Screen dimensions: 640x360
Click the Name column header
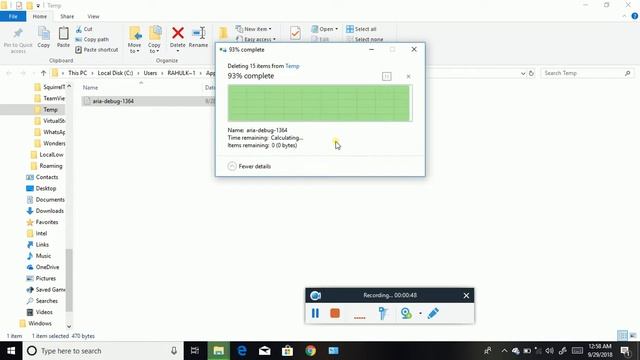click(x=91, y=88)
